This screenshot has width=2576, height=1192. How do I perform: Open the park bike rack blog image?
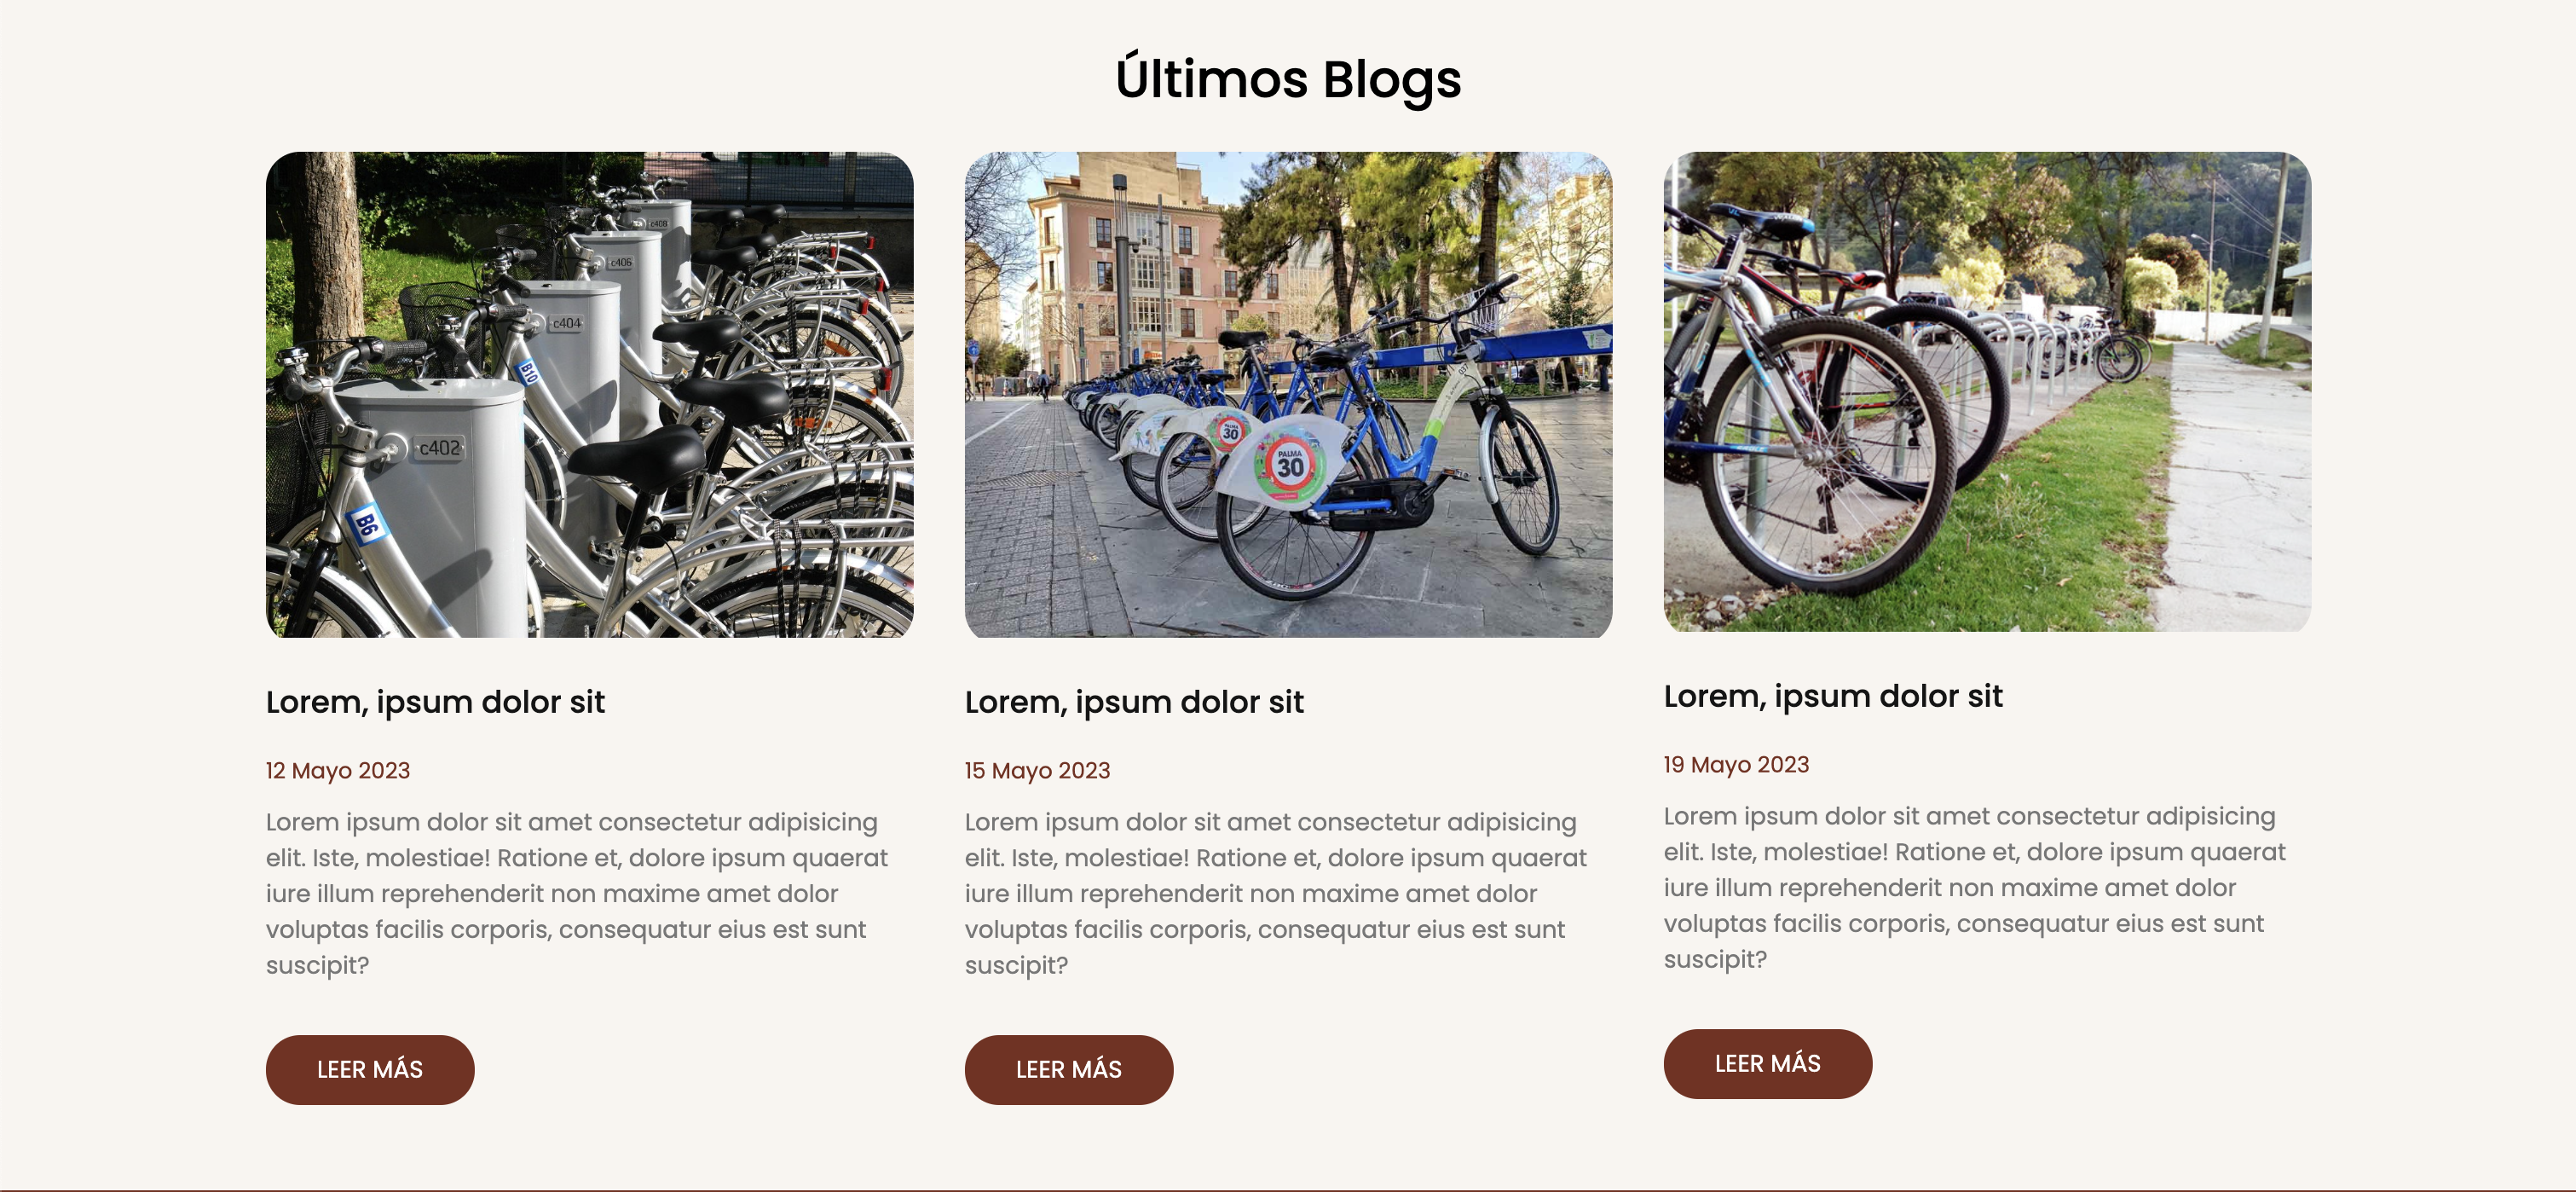(x=1987, y=391)
